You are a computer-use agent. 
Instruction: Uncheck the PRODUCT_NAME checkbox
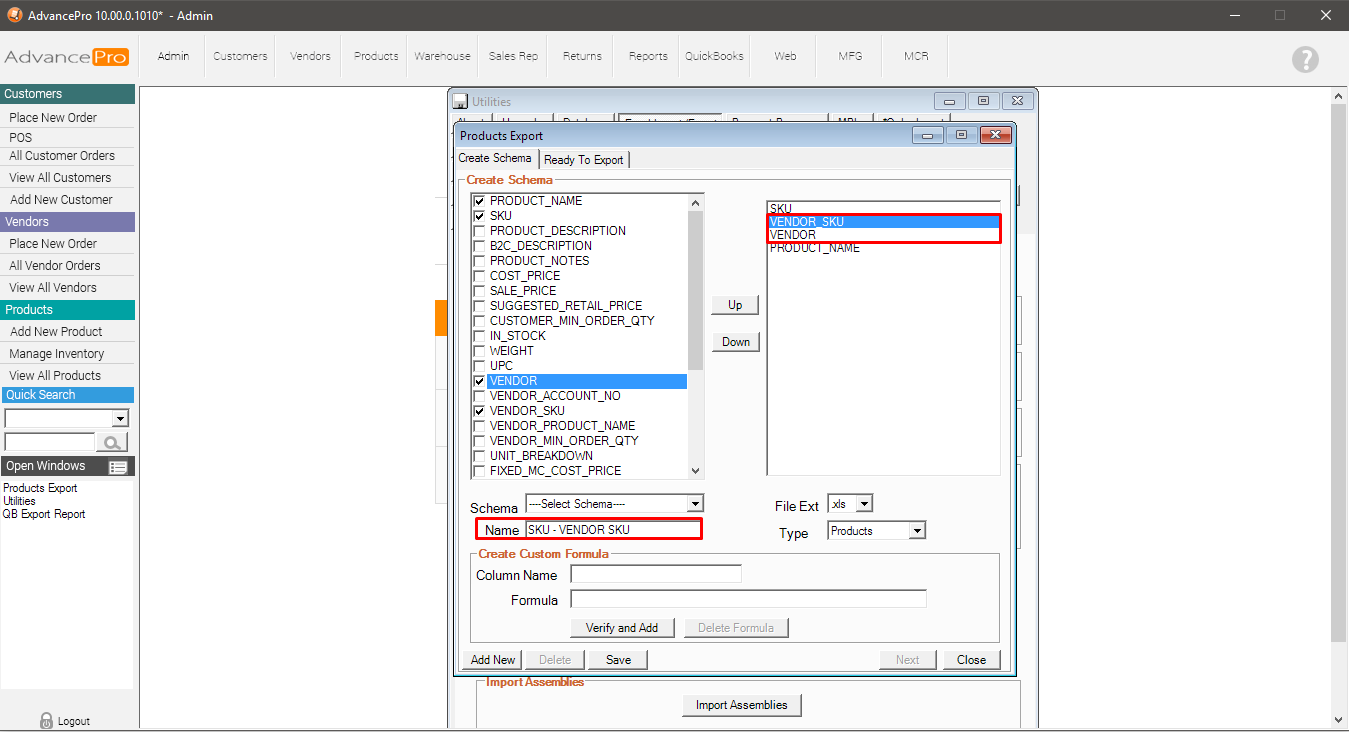479,201
